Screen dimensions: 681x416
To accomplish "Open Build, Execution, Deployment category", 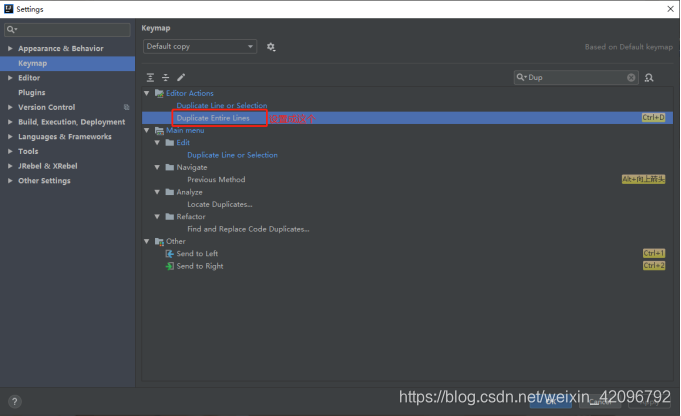I will click(72, 122).
